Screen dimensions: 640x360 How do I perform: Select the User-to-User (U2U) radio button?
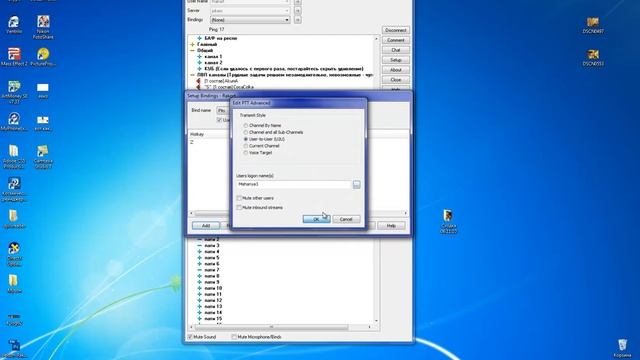tap(246, 139)
